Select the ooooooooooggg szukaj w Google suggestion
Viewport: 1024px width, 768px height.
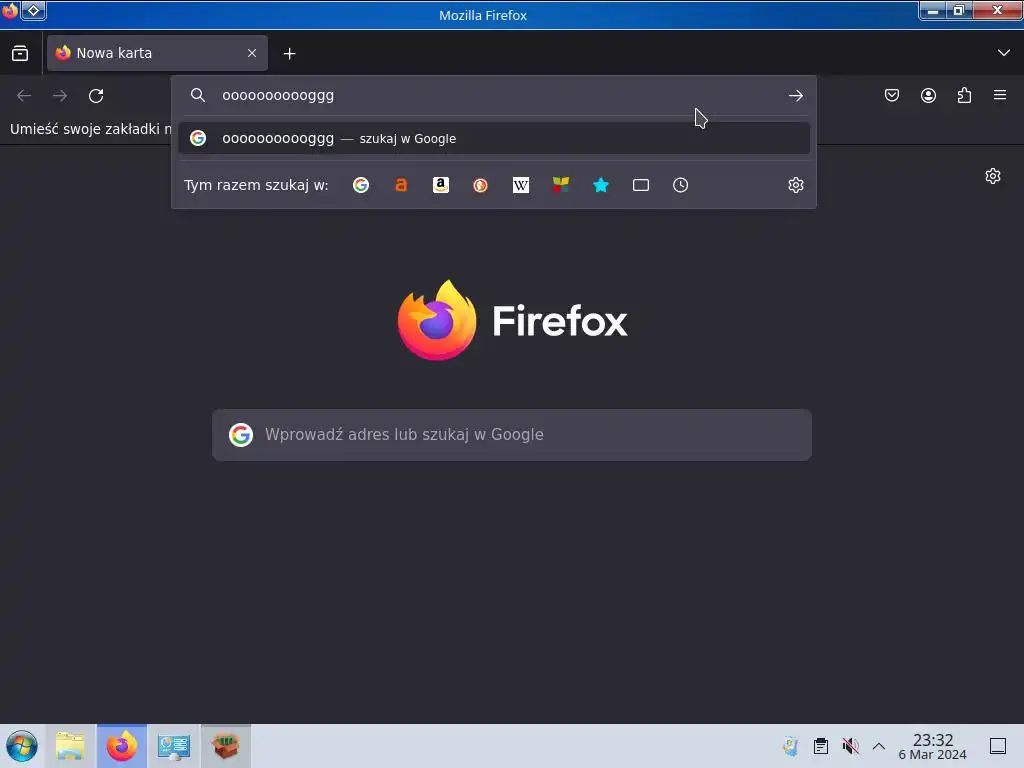pyautogui.click(x=494, y=138)
